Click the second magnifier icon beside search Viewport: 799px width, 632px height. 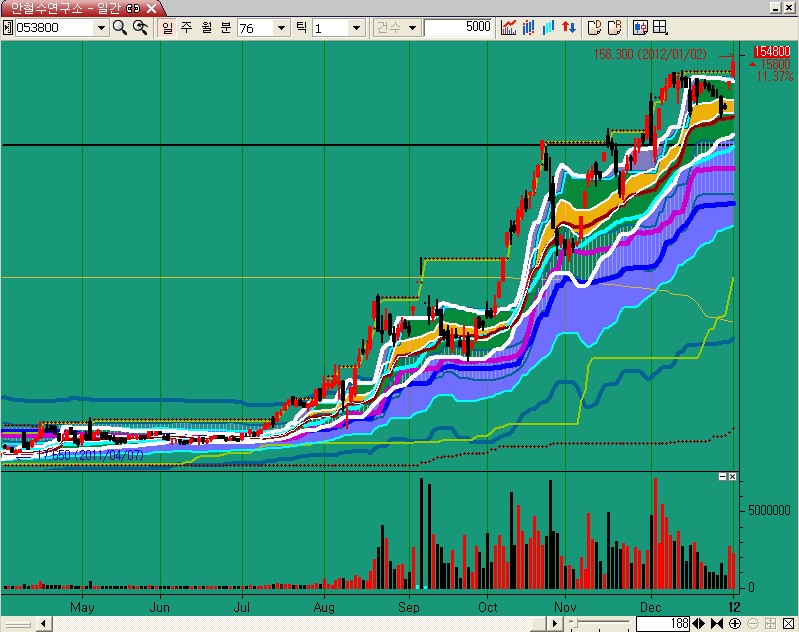(141, 27)
